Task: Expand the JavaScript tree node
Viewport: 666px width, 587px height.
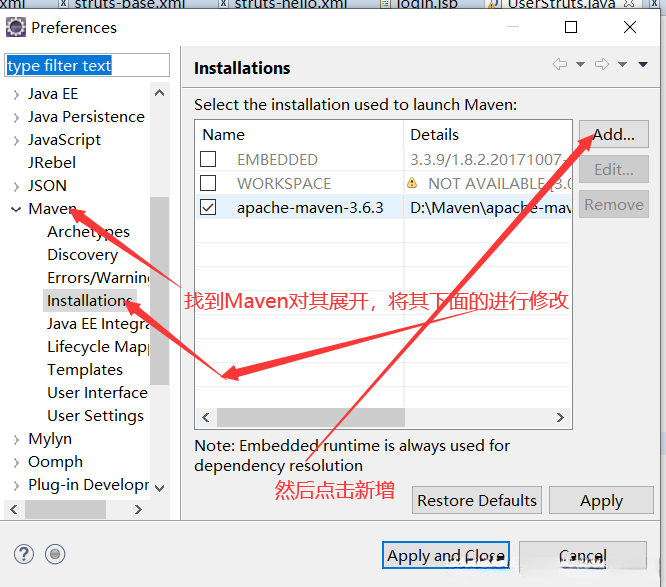Action: point(16,140)
